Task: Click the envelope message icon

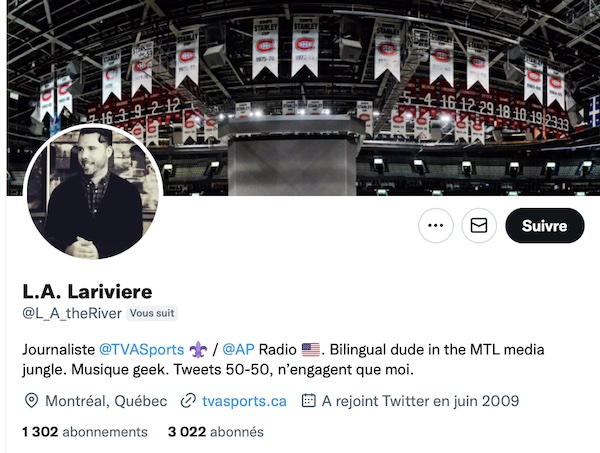Action: point(479,225)
